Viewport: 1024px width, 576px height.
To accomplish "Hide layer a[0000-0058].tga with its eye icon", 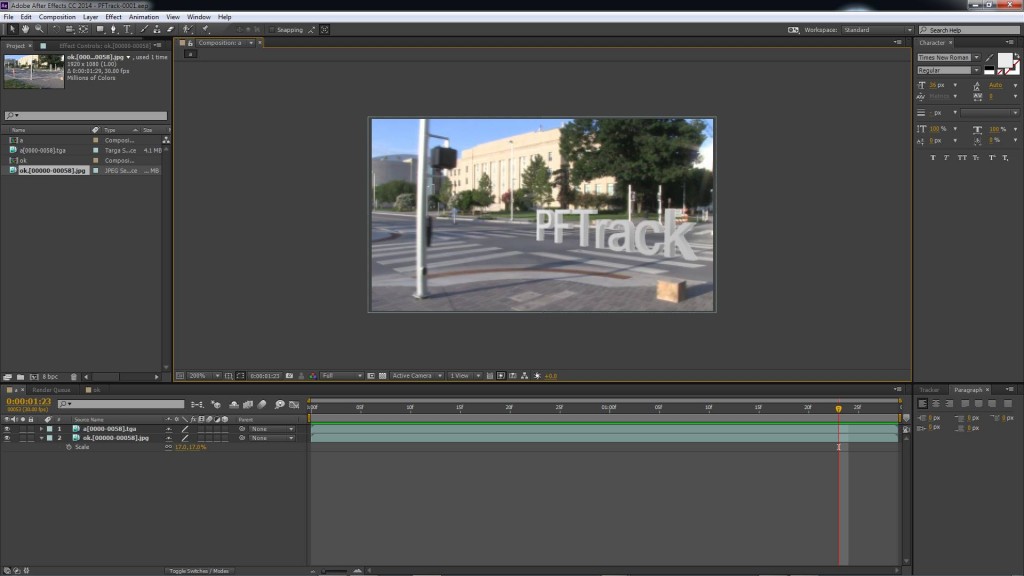I will 7,429.
